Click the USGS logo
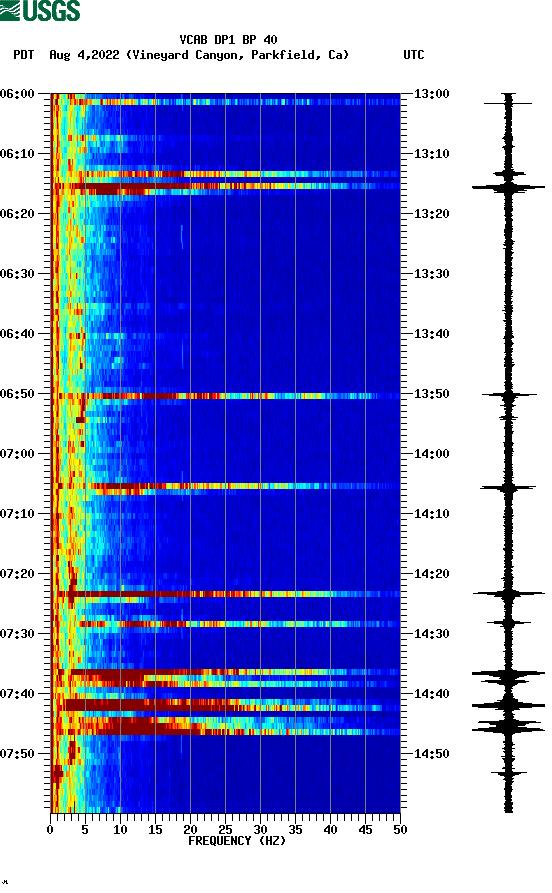552x893 pixels. pyautogui.click(x=40, y=10)
